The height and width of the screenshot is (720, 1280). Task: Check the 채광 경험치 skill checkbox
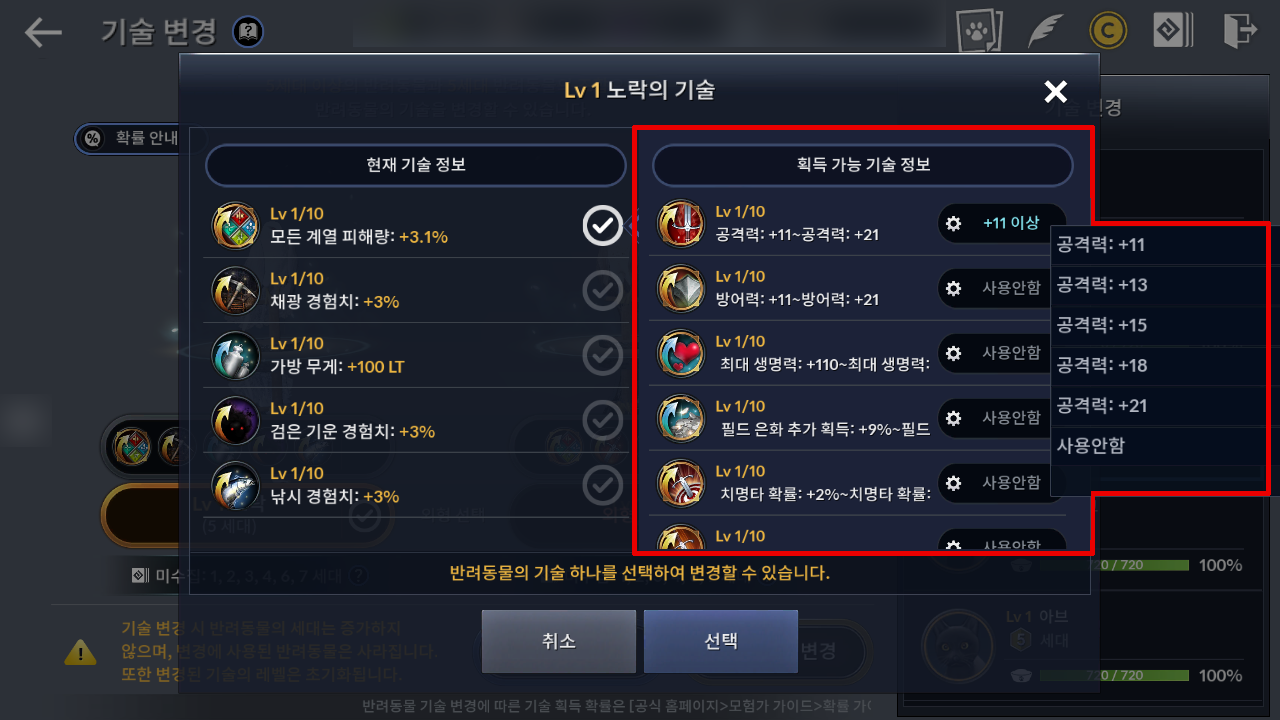tap(603, 291)
